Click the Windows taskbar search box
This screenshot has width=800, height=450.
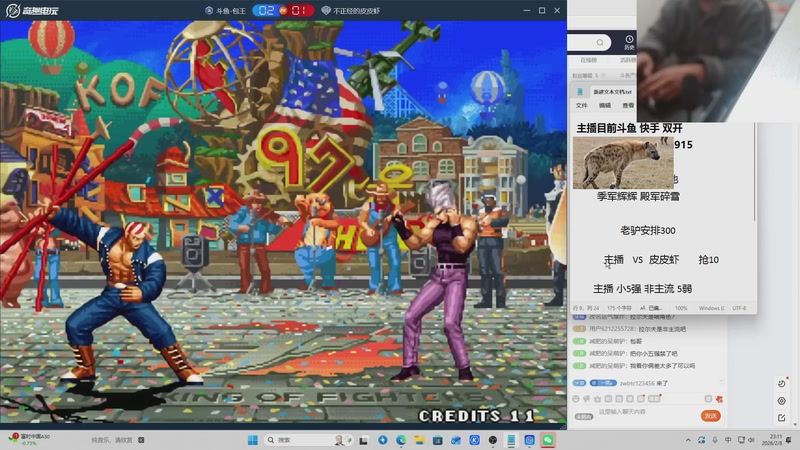point(308,440)
